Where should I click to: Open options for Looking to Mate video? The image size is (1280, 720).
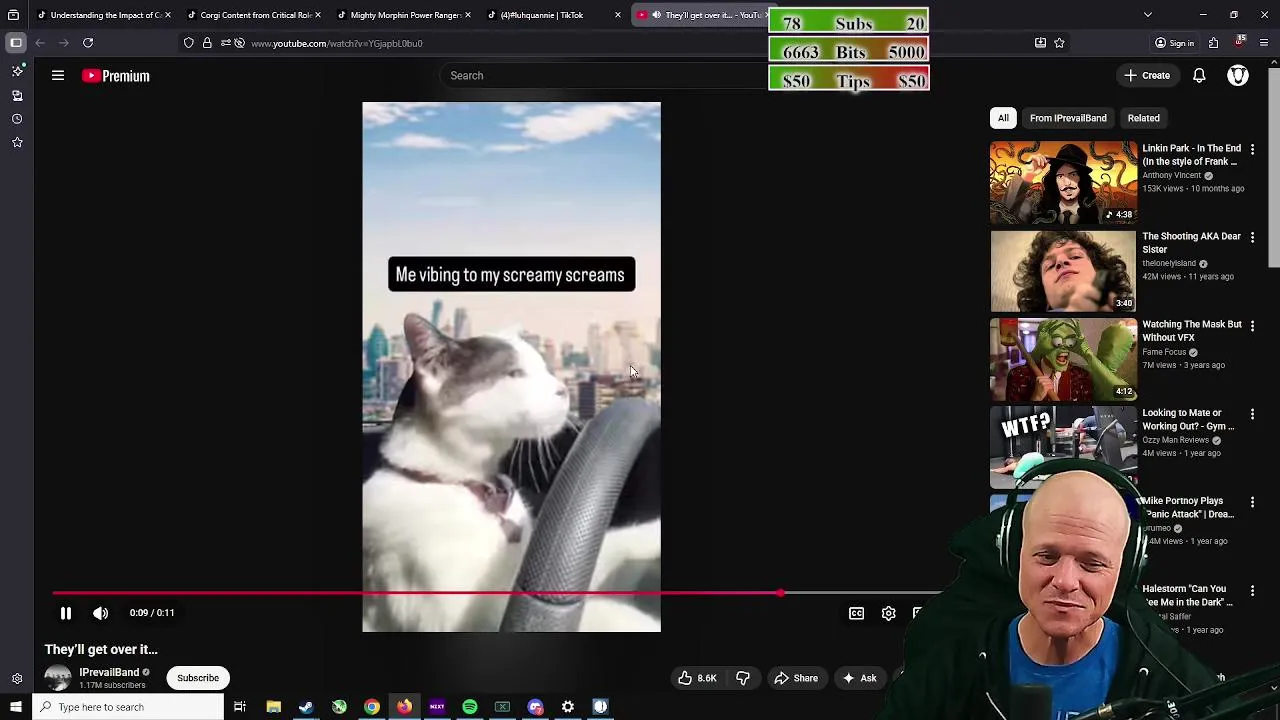coord(1252,414)
